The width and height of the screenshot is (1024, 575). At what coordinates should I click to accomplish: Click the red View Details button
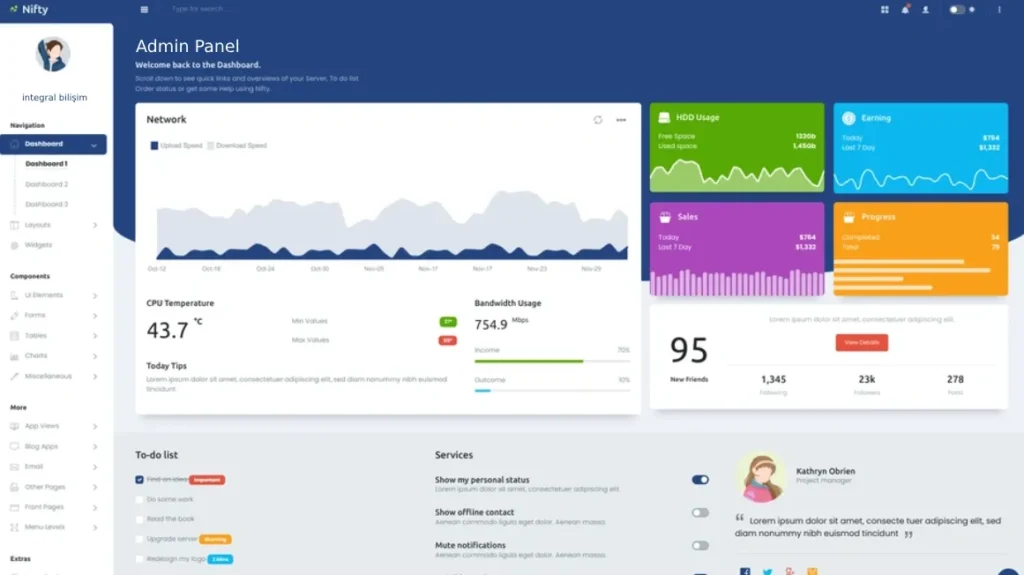click(x=861, y=342)
